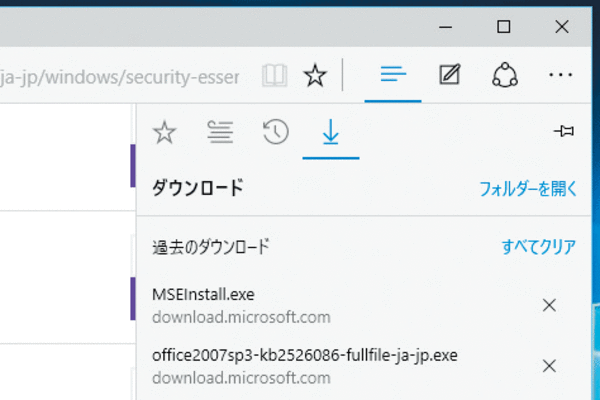Open Reading view book icon

click(x=275, y=75)
